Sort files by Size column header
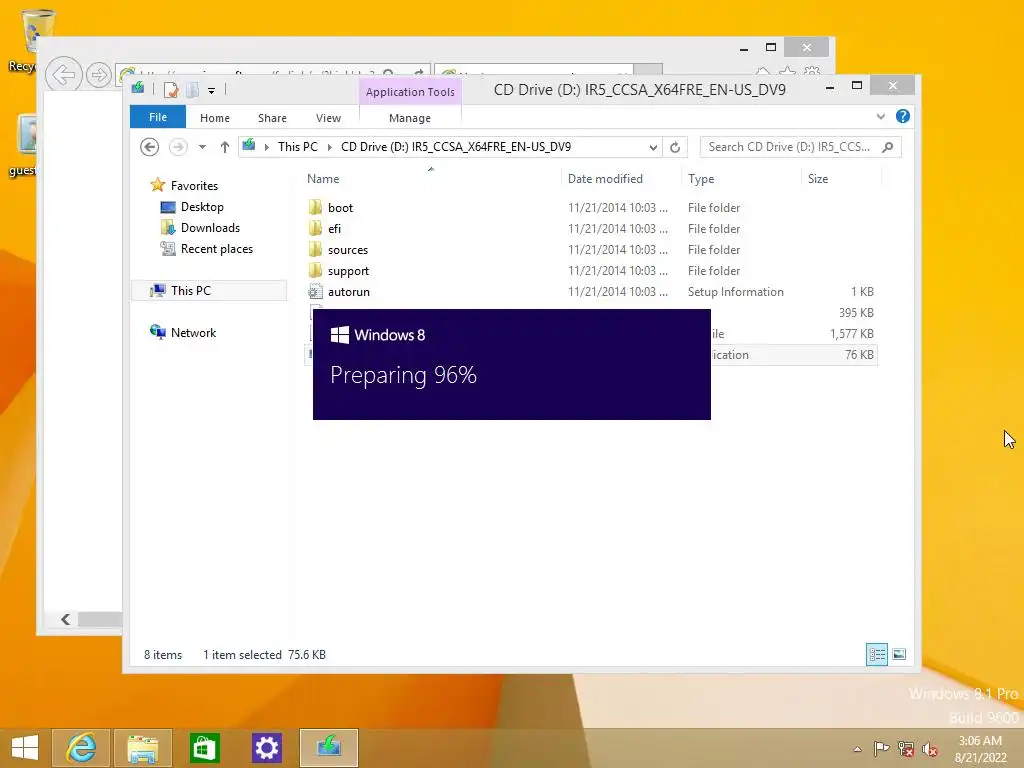1024x768 pixels. 818,179
